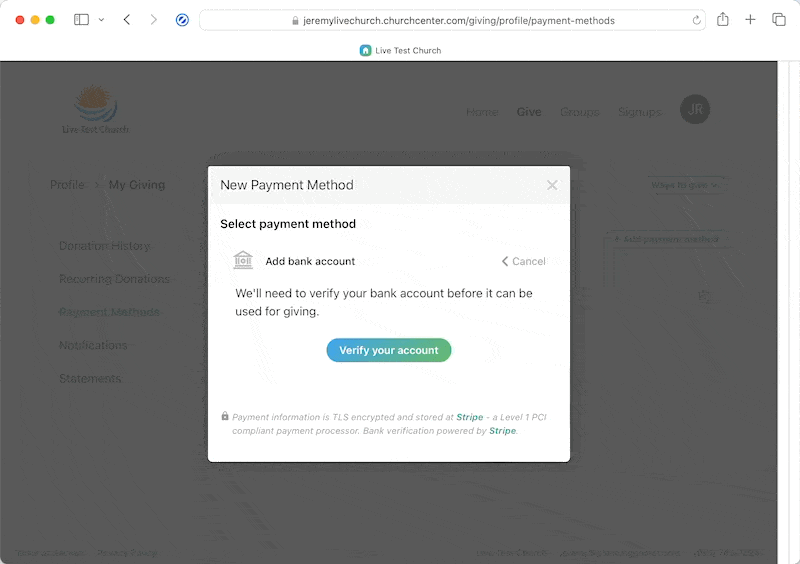This screenshot has height=564, width=800.
Task: Click the JR profile avatar
Action: point(695,110)
